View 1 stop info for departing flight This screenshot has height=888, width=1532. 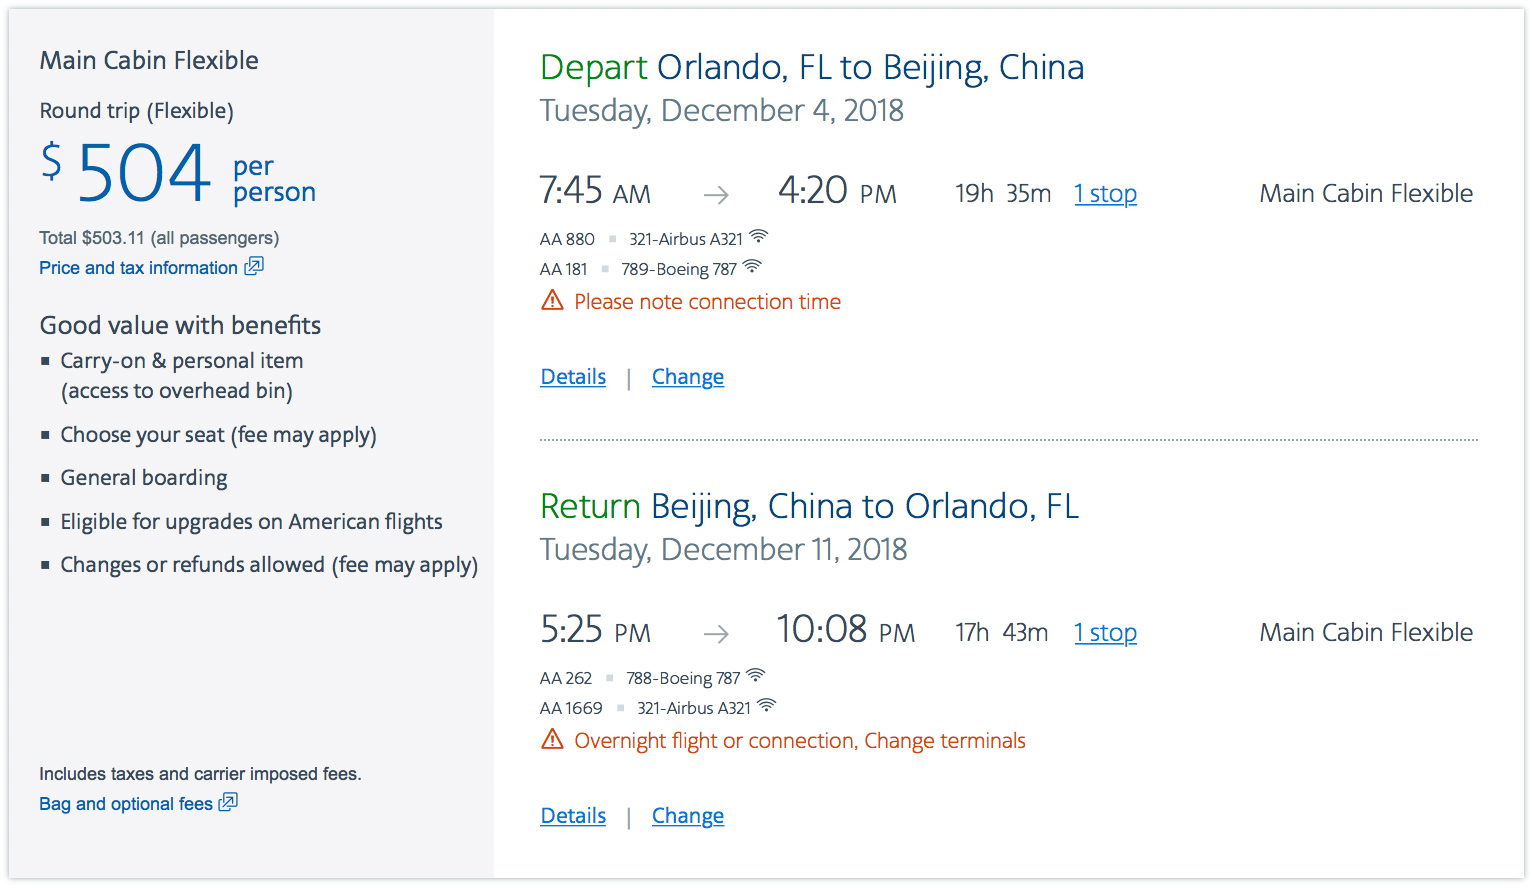(x=1105, y=194)
